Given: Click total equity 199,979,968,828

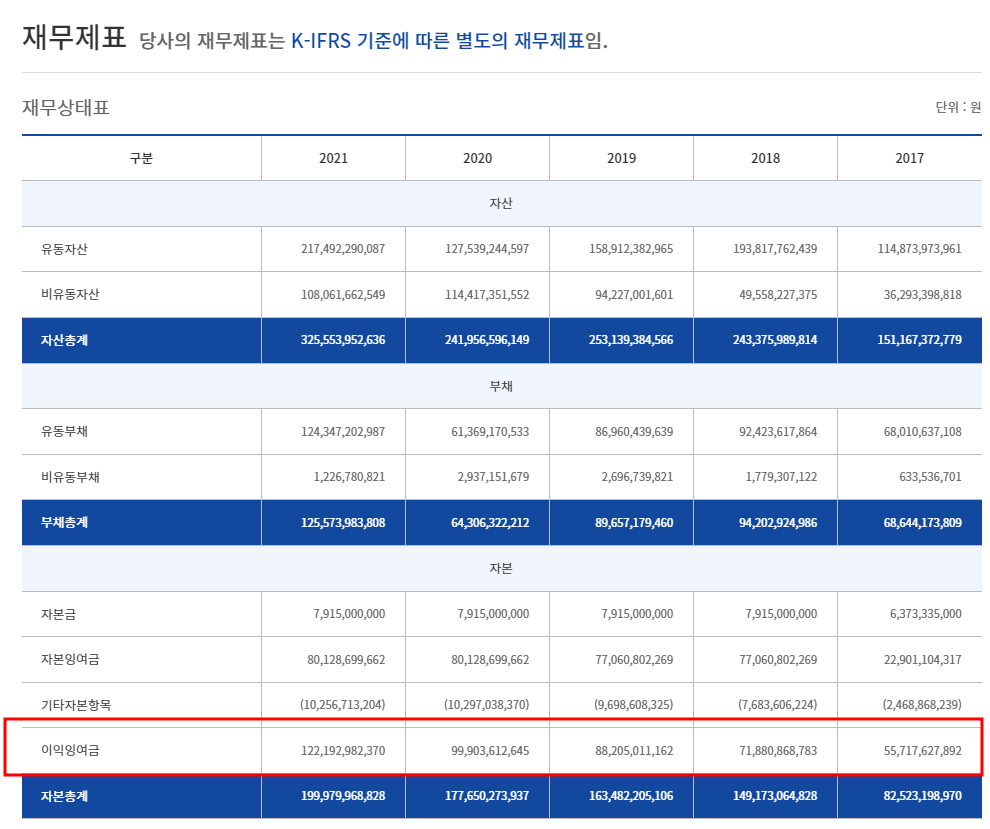Looking at the screenshot, I should click(343, 796).
